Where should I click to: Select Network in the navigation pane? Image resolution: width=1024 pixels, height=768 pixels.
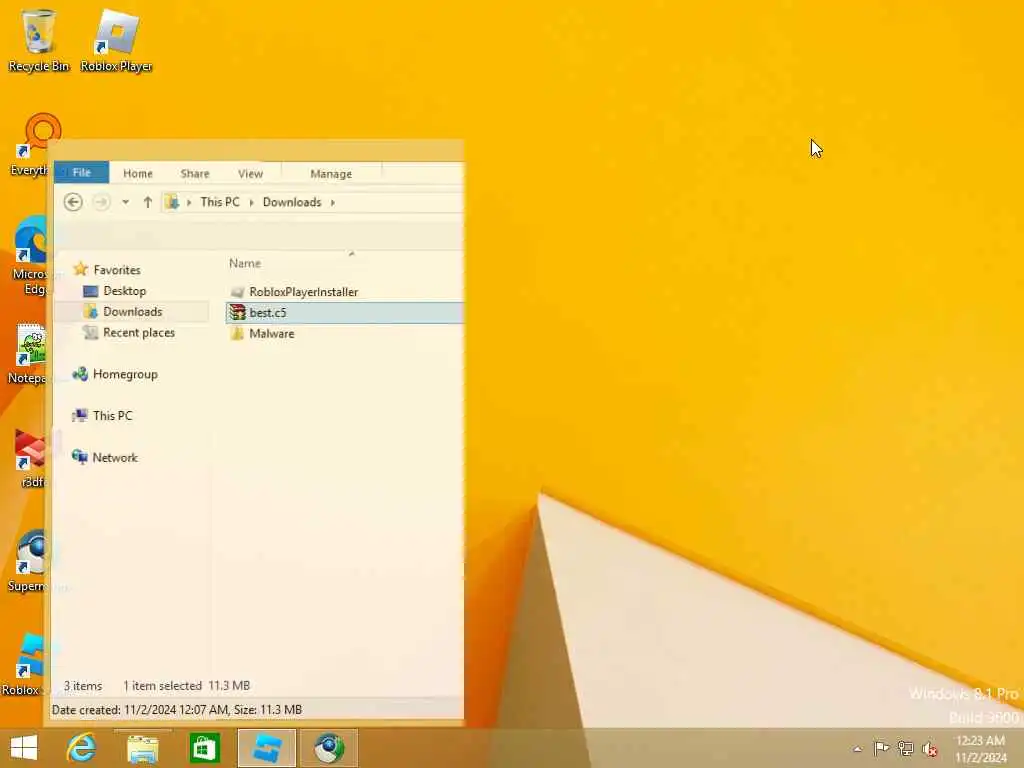tap(115, 458)
